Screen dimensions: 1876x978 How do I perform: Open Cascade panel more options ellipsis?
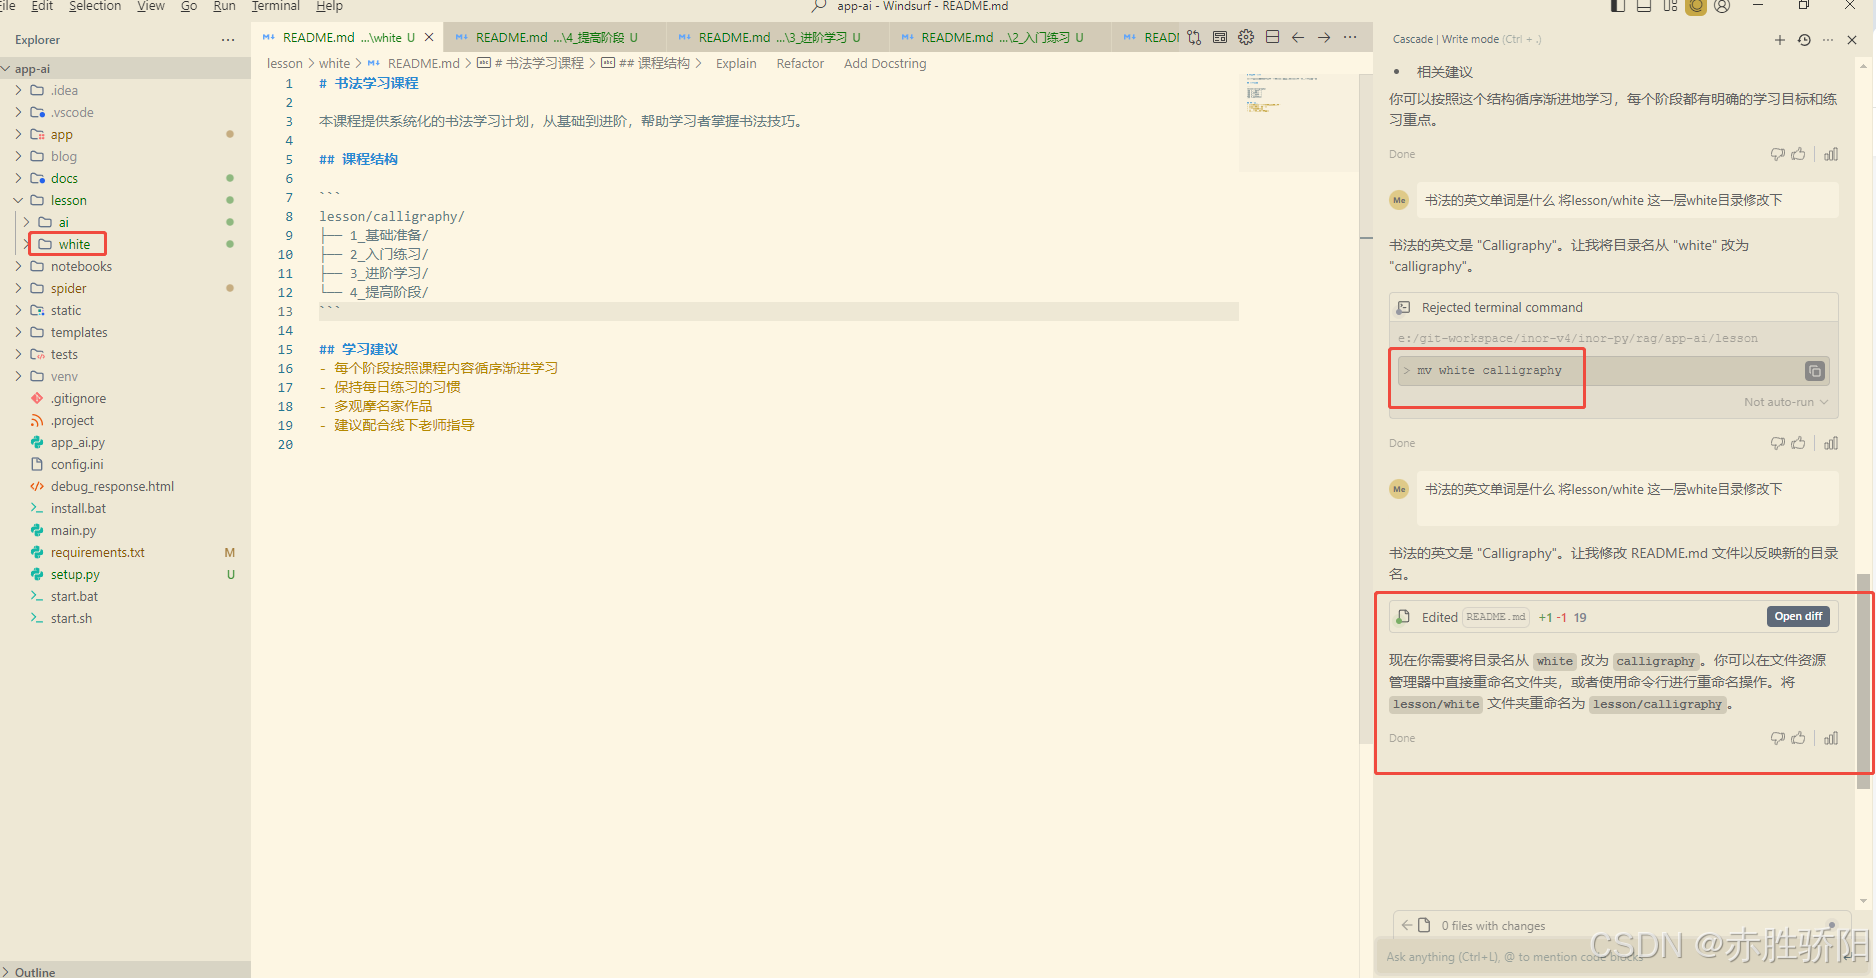(1828, 40)
